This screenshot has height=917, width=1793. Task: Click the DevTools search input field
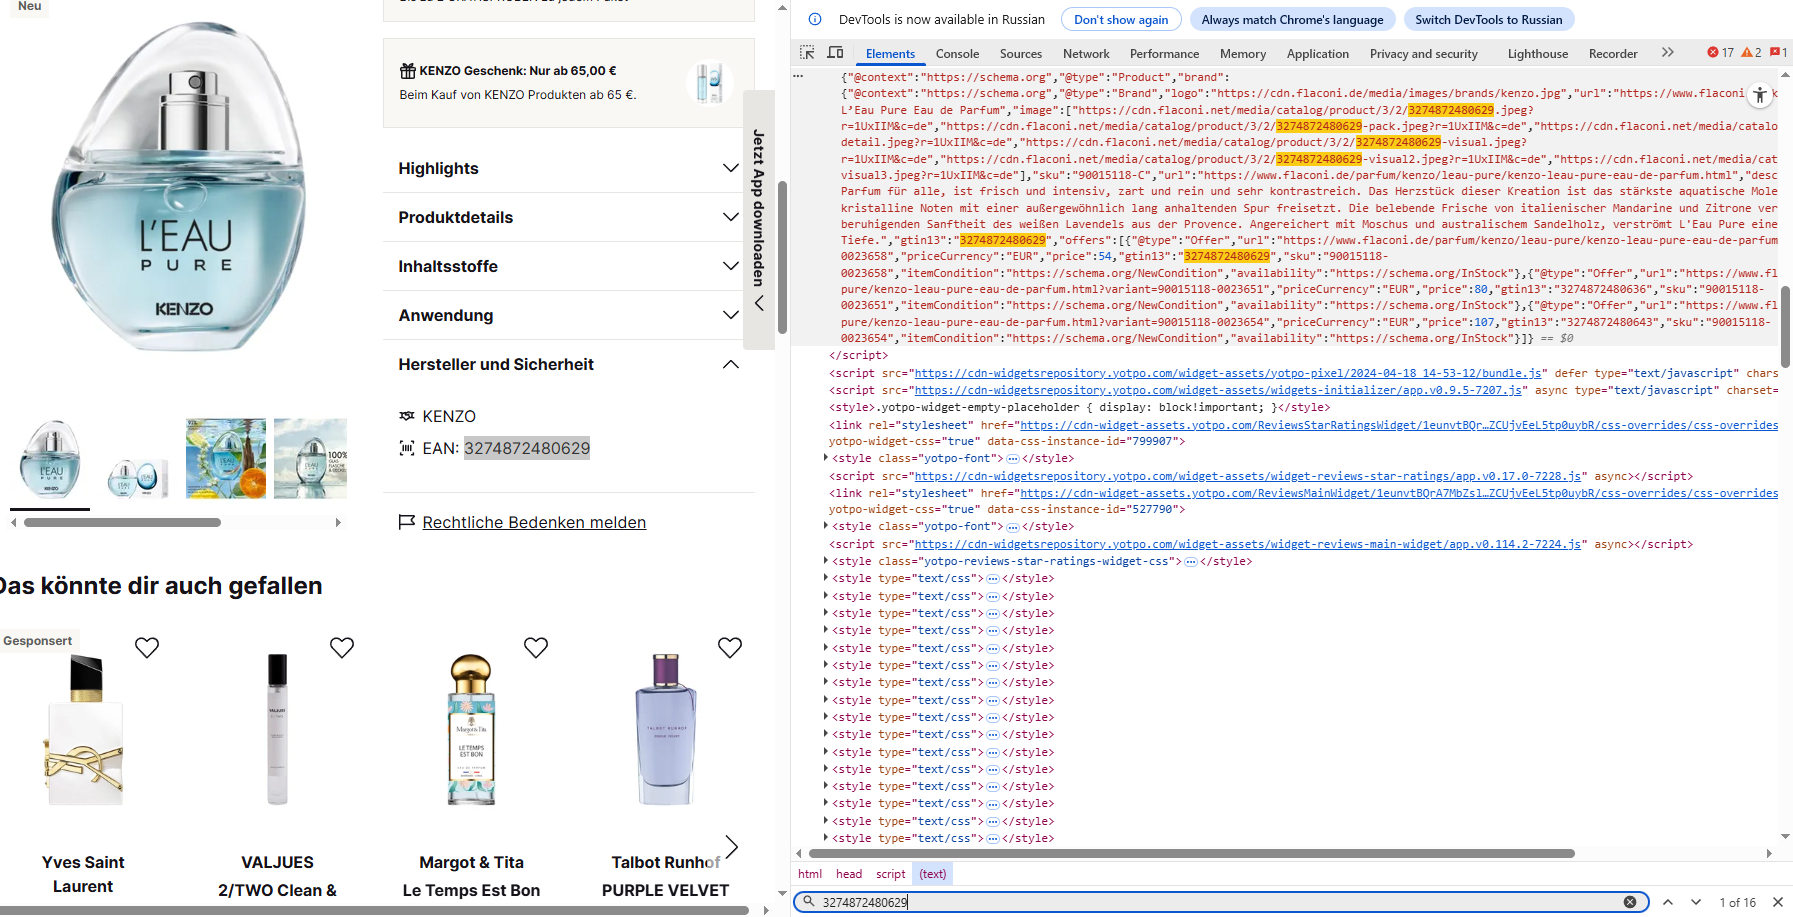tap(1220, 902)
